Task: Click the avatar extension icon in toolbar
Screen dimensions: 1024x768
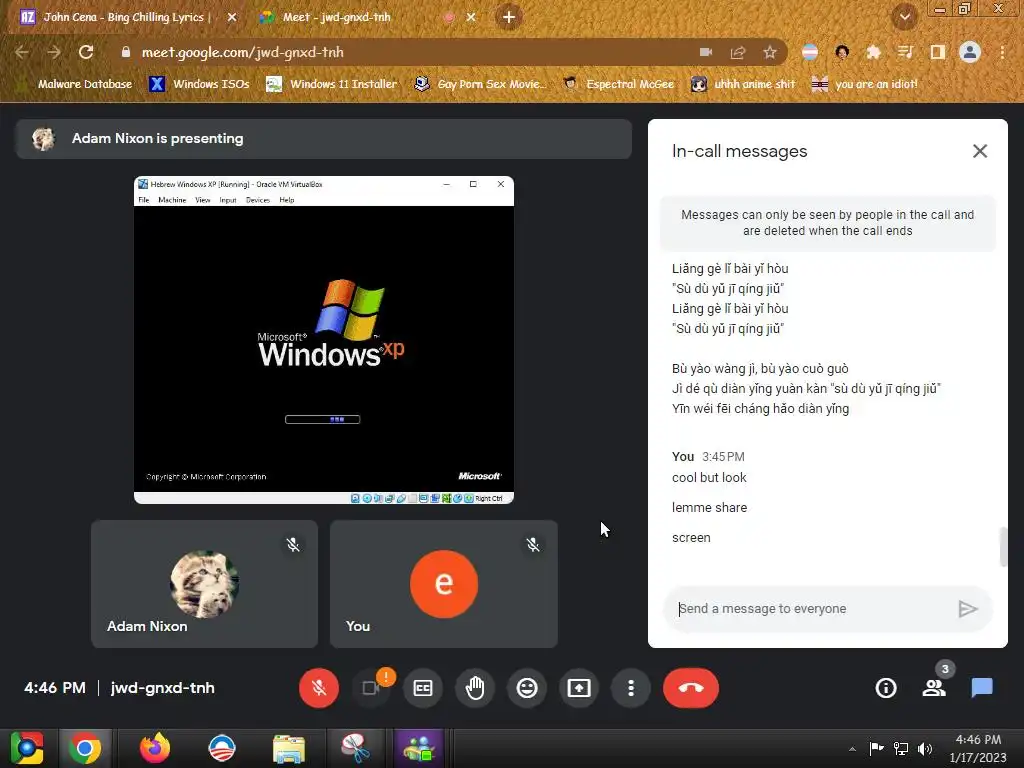Action: pyautogui.click(x=842, y=52)
